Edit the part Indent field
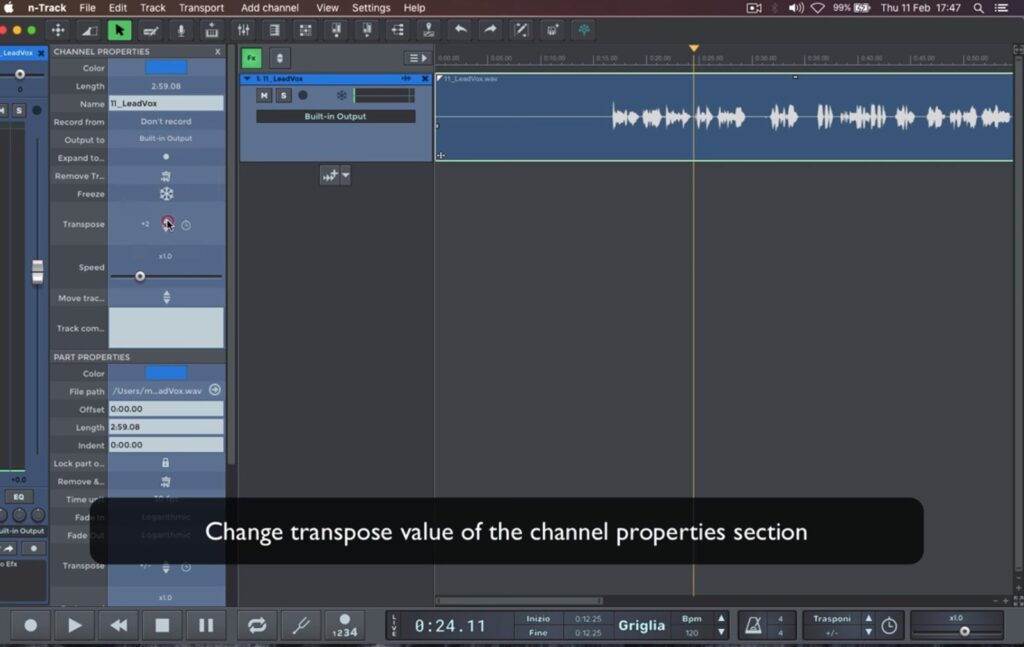 click(x=166, y=445)
